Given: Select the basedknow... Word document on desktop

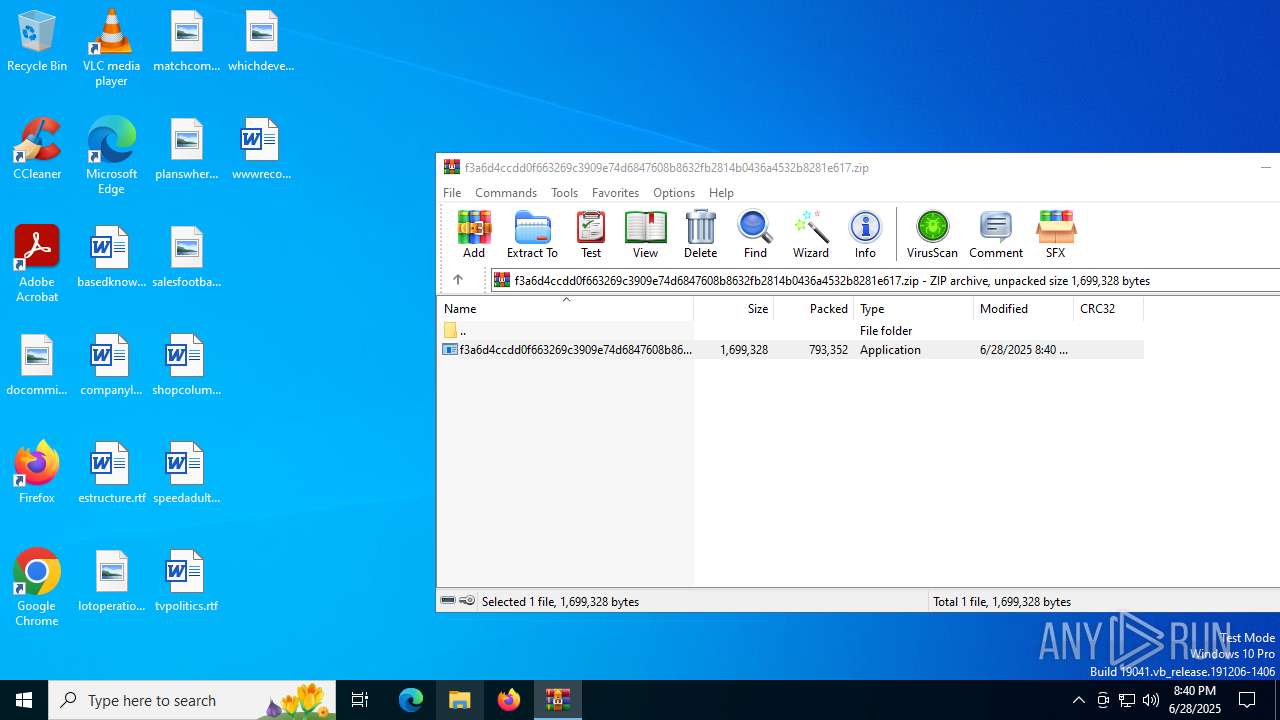Looking at the screenshot, I should [111, 257].
